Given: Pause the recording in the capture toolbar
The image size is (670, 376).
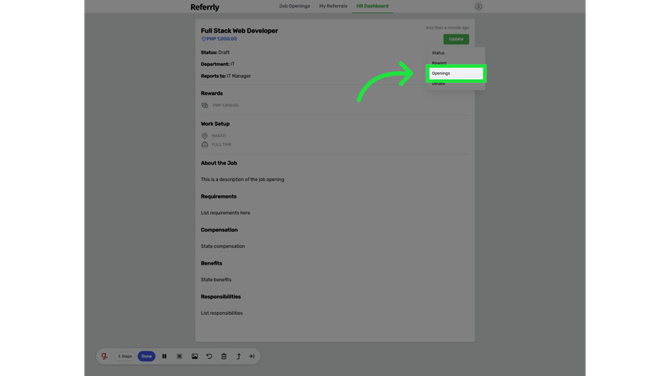Looking at the screenshot, I should click(x=164, y=356).
